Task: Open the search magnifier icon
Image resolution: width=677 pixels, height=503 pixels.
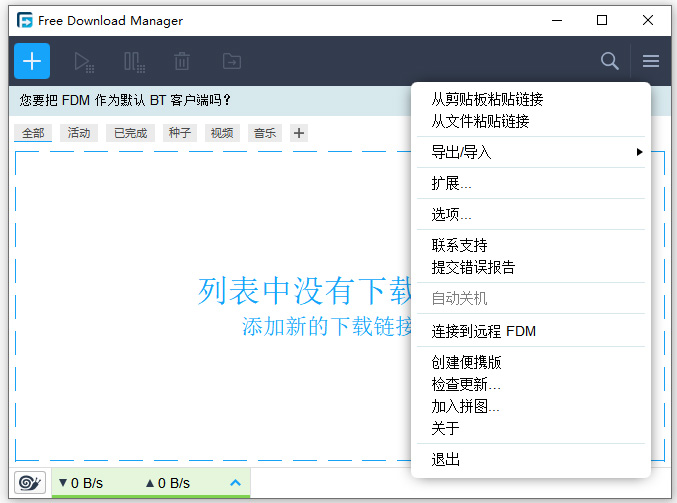Action: 609,61
